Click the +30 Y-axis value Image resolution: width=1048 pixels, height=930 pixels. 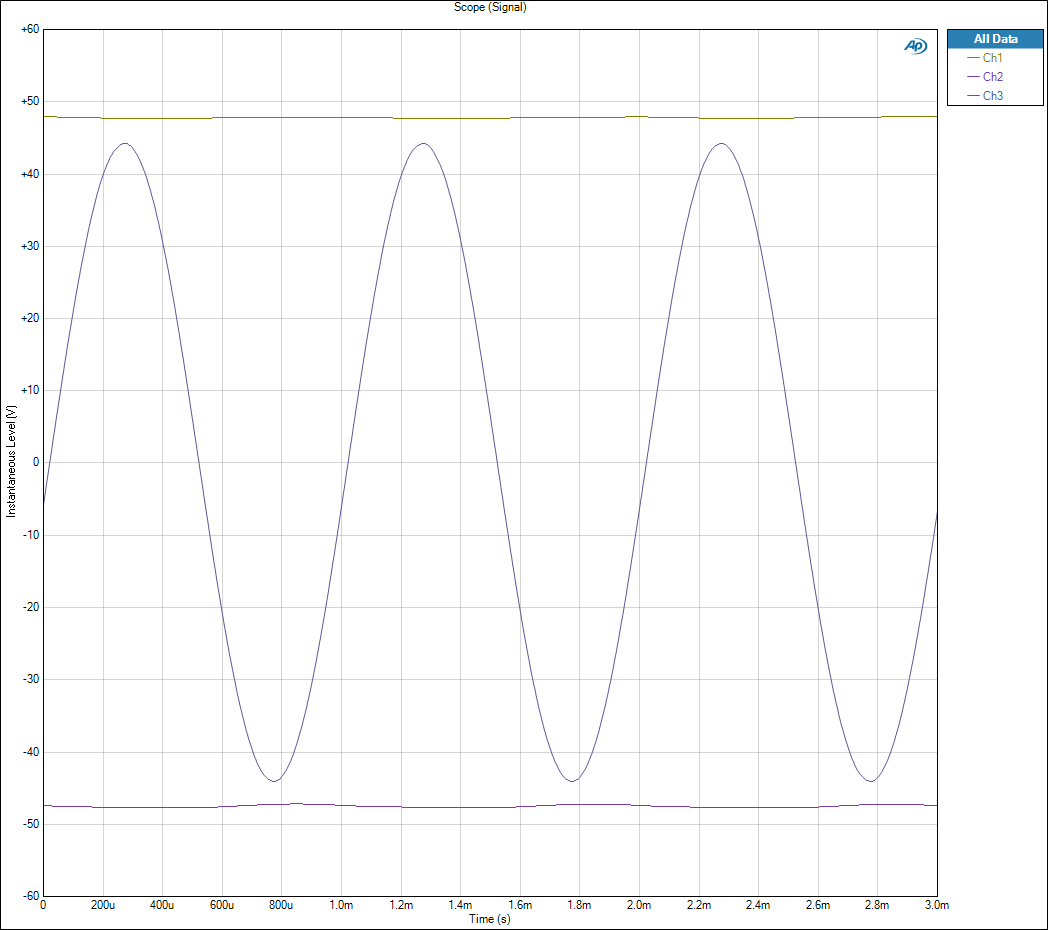(x=30, y=246)
